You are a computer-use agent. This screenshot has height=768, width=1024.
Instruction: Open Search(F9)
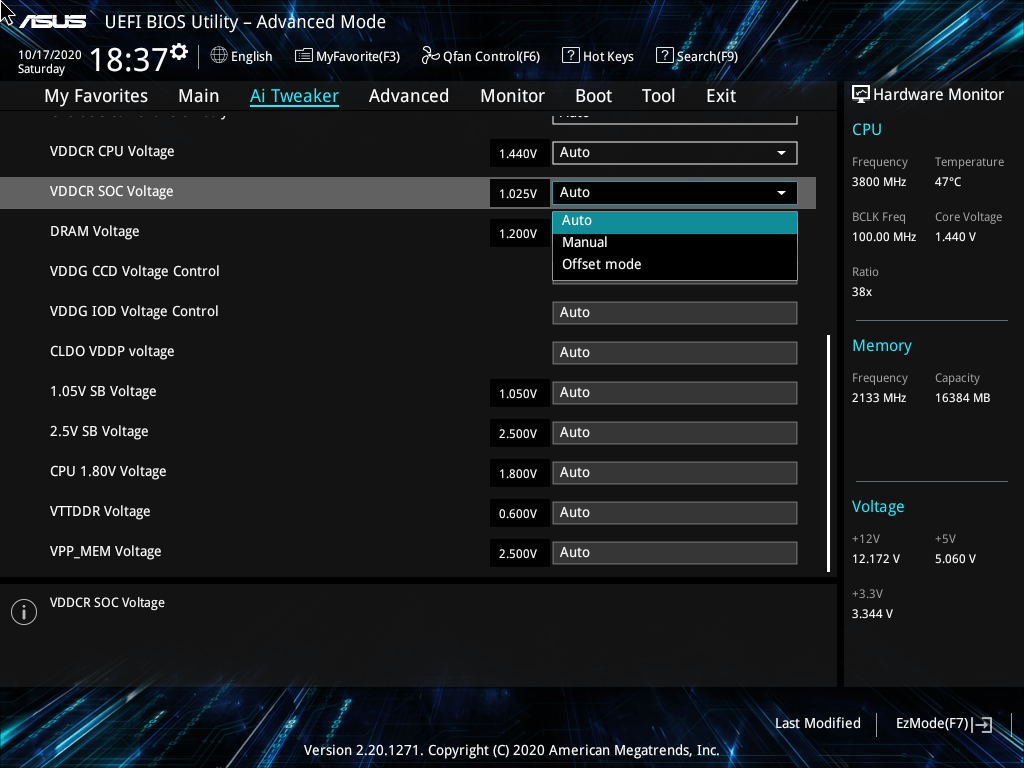pos(697,56)
